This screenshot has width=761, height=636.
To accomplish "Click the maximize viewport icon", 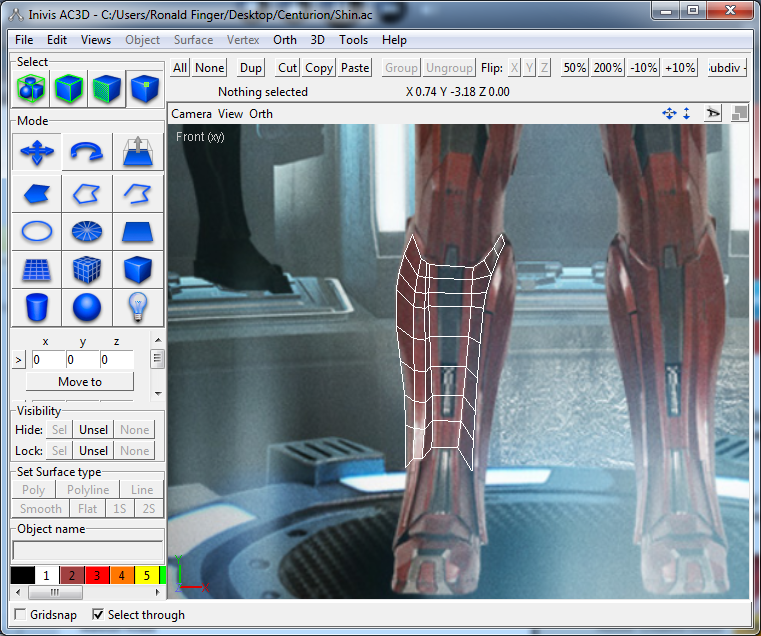I will [739, 114].
